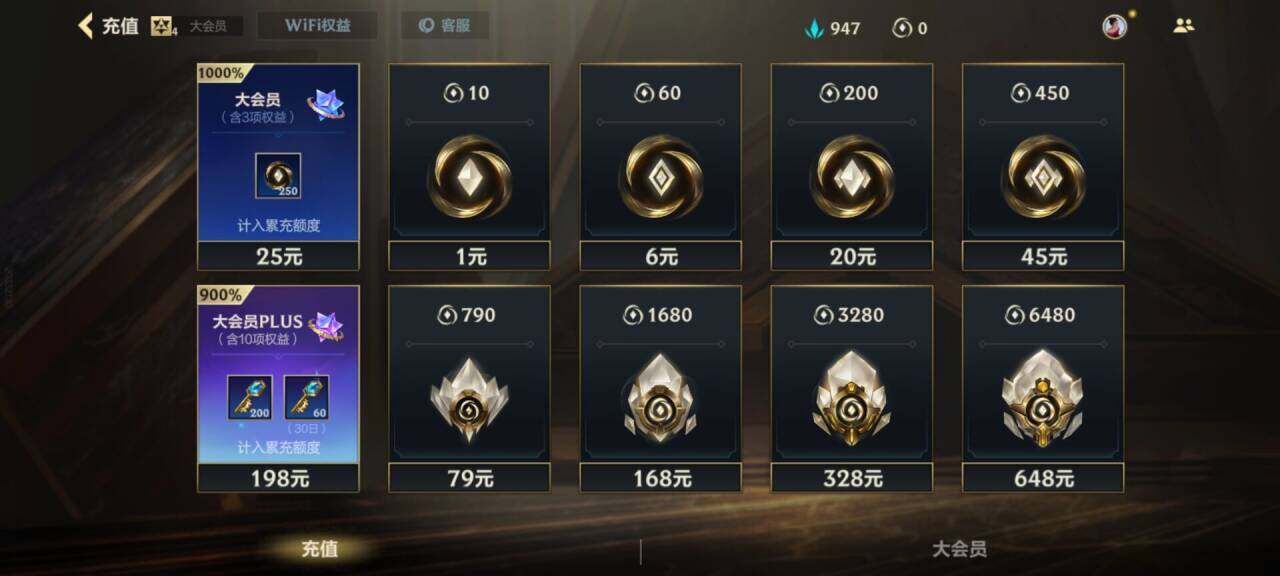Open the profile avatar icon

[x=1114, y=27]
